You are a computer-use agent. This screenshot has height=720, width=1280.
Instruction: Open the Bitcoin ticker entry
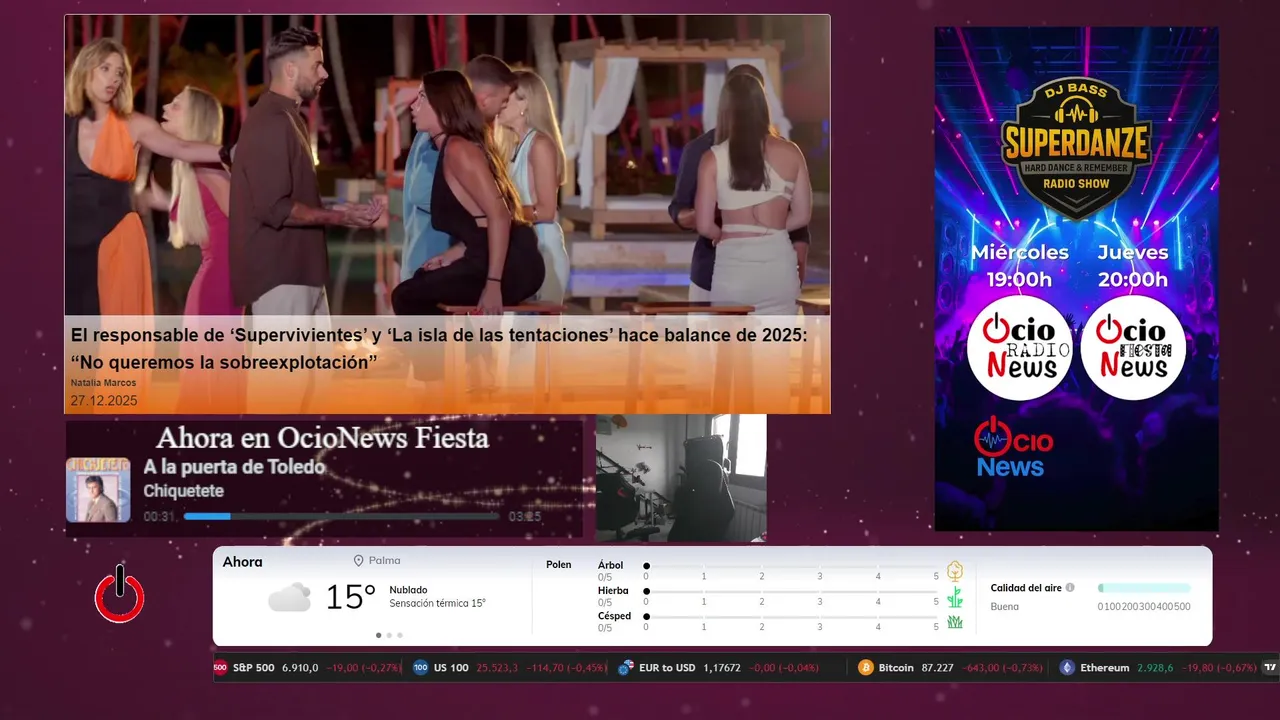coord(951,667)
